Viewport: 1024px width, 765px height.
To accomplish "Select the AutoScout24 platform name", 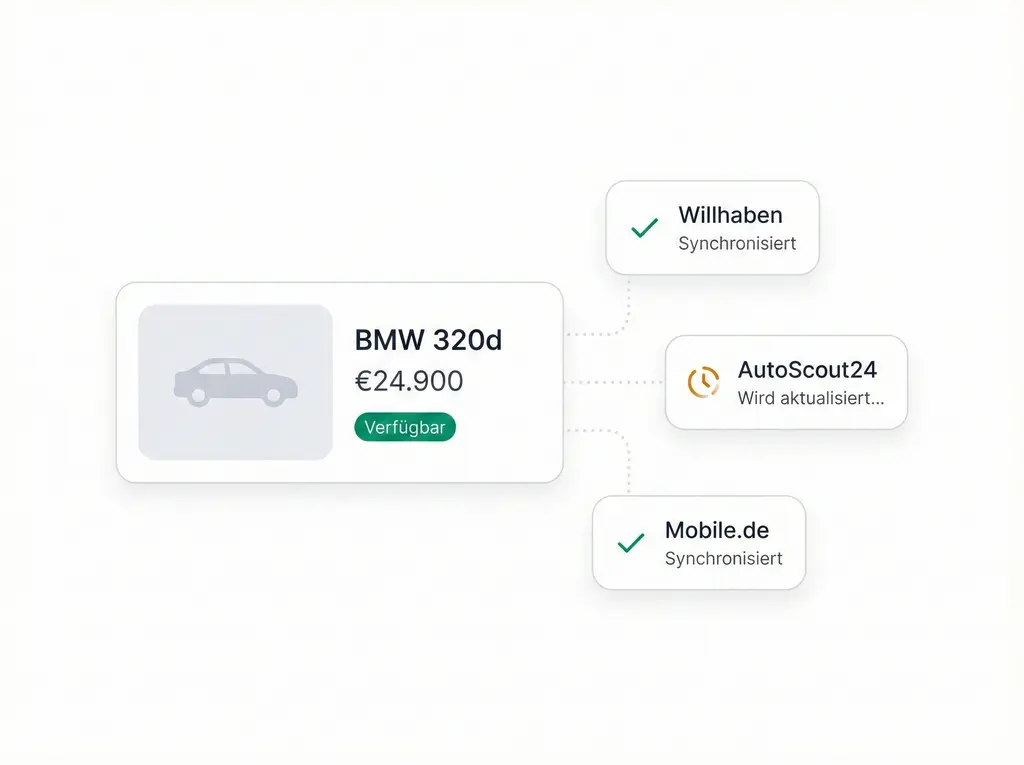I will click(x=807, y=369).
